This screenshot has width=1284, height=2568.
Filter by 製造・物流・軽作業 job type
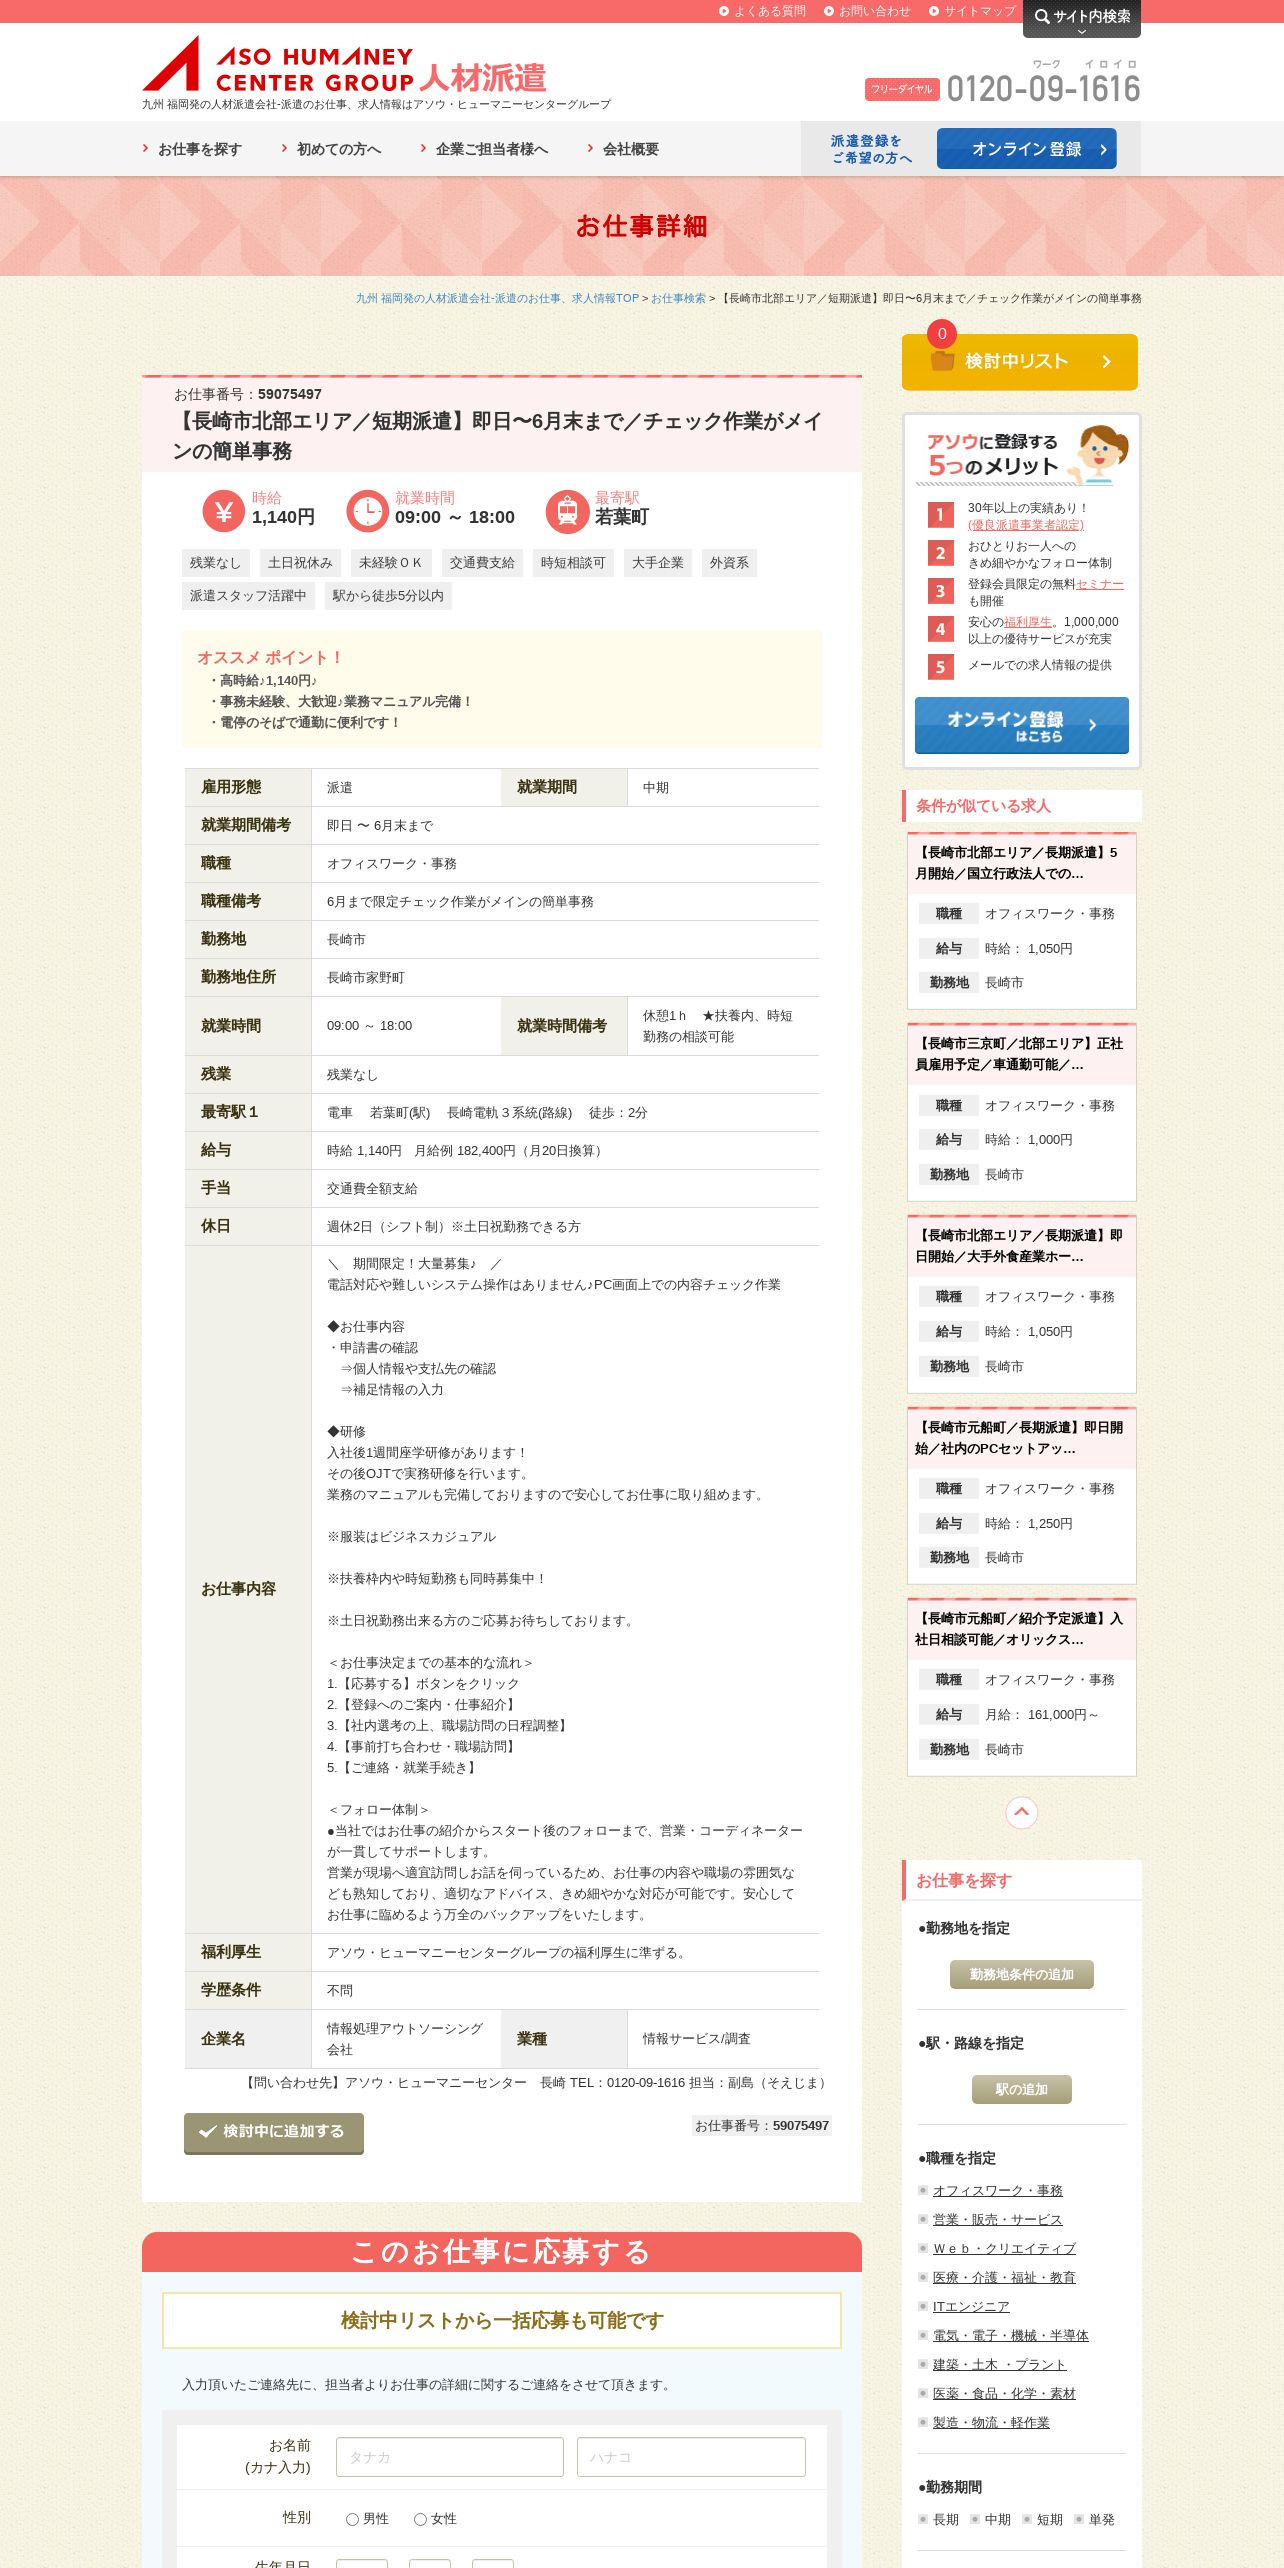pos(991,2423)
